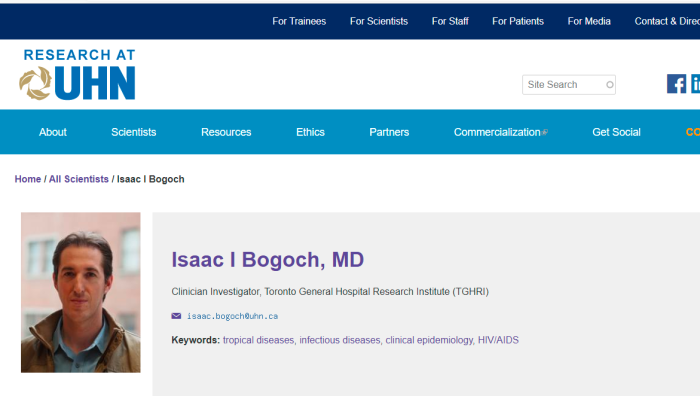700x396 pixels.
Task: Open the For Patients menu
Action: [x=518, y=21]
